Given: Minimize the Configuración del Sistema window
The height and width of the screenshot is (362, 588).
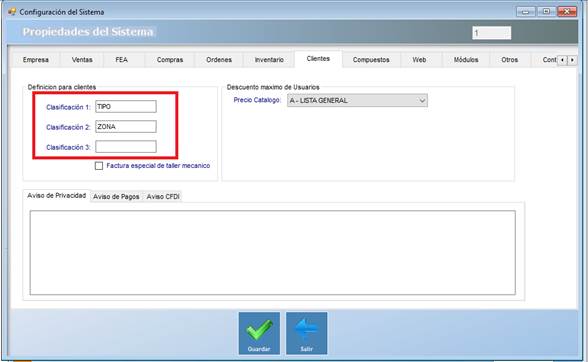Looking at the screenshot, I should point(526,12).
